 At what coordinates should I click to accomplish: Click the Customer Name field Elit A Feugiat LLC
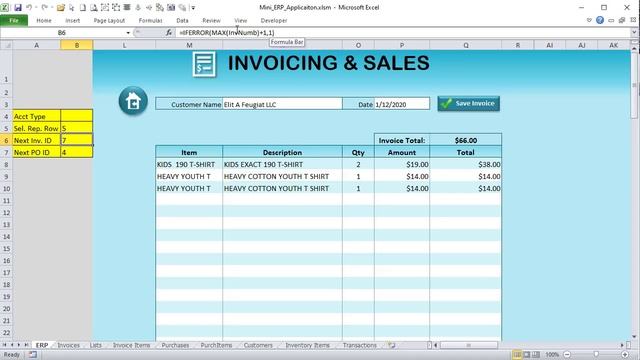tap(282, 104)
